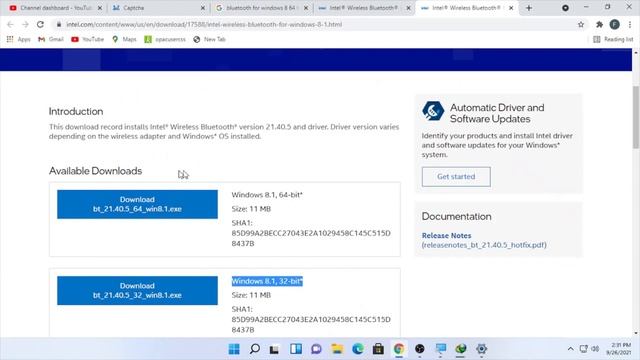Open Chrome three-dot menu
The image size is (640, 360).
tap(630, 24)
